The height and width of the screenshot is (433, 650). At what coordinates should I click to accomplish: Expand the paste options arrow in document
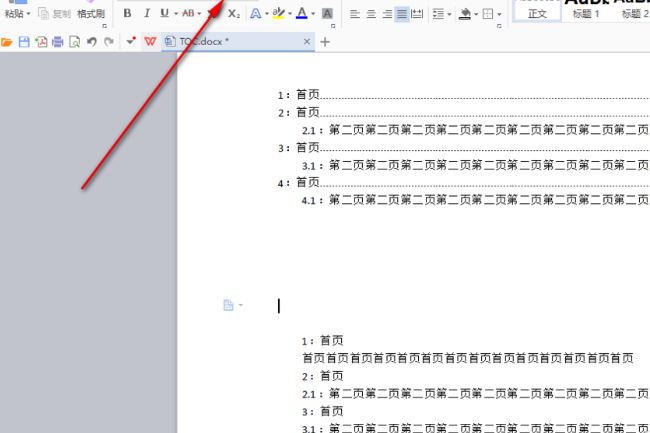241,305
